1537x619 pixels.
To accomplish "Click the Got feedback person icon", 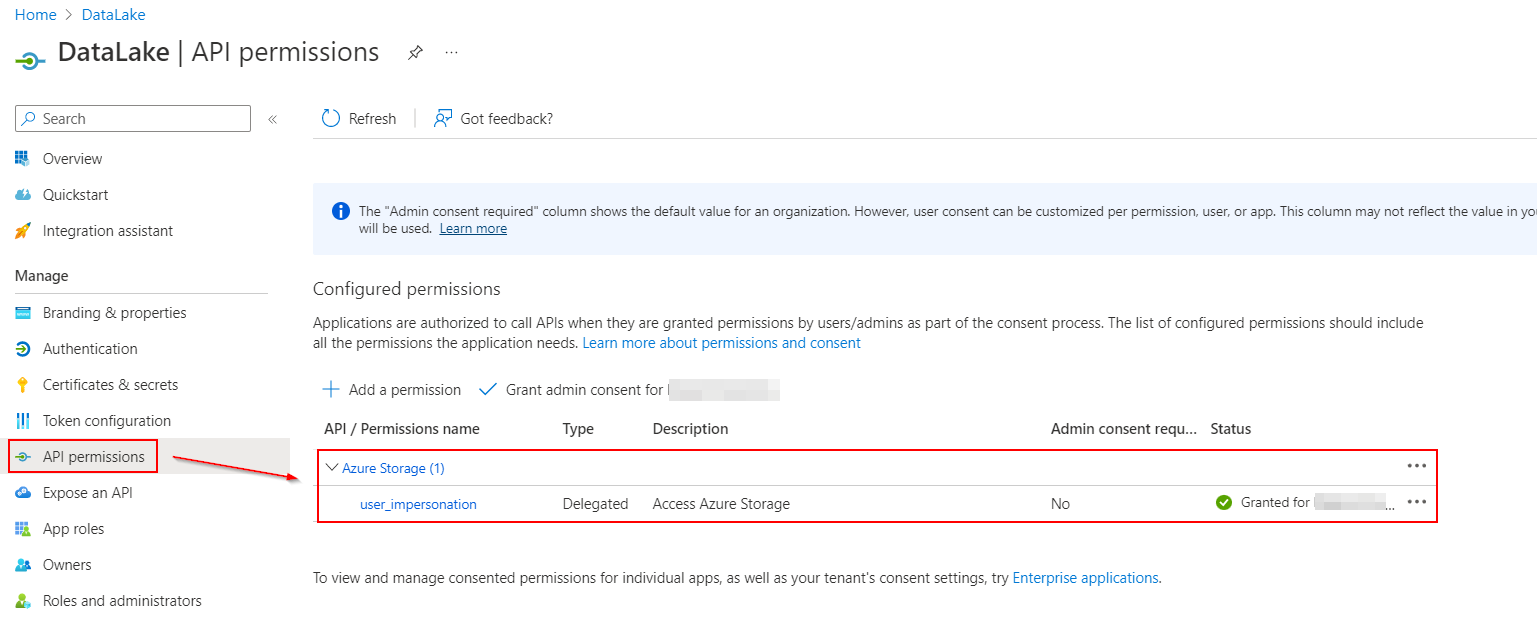I will pyautogui.click(x=443, y=118).
